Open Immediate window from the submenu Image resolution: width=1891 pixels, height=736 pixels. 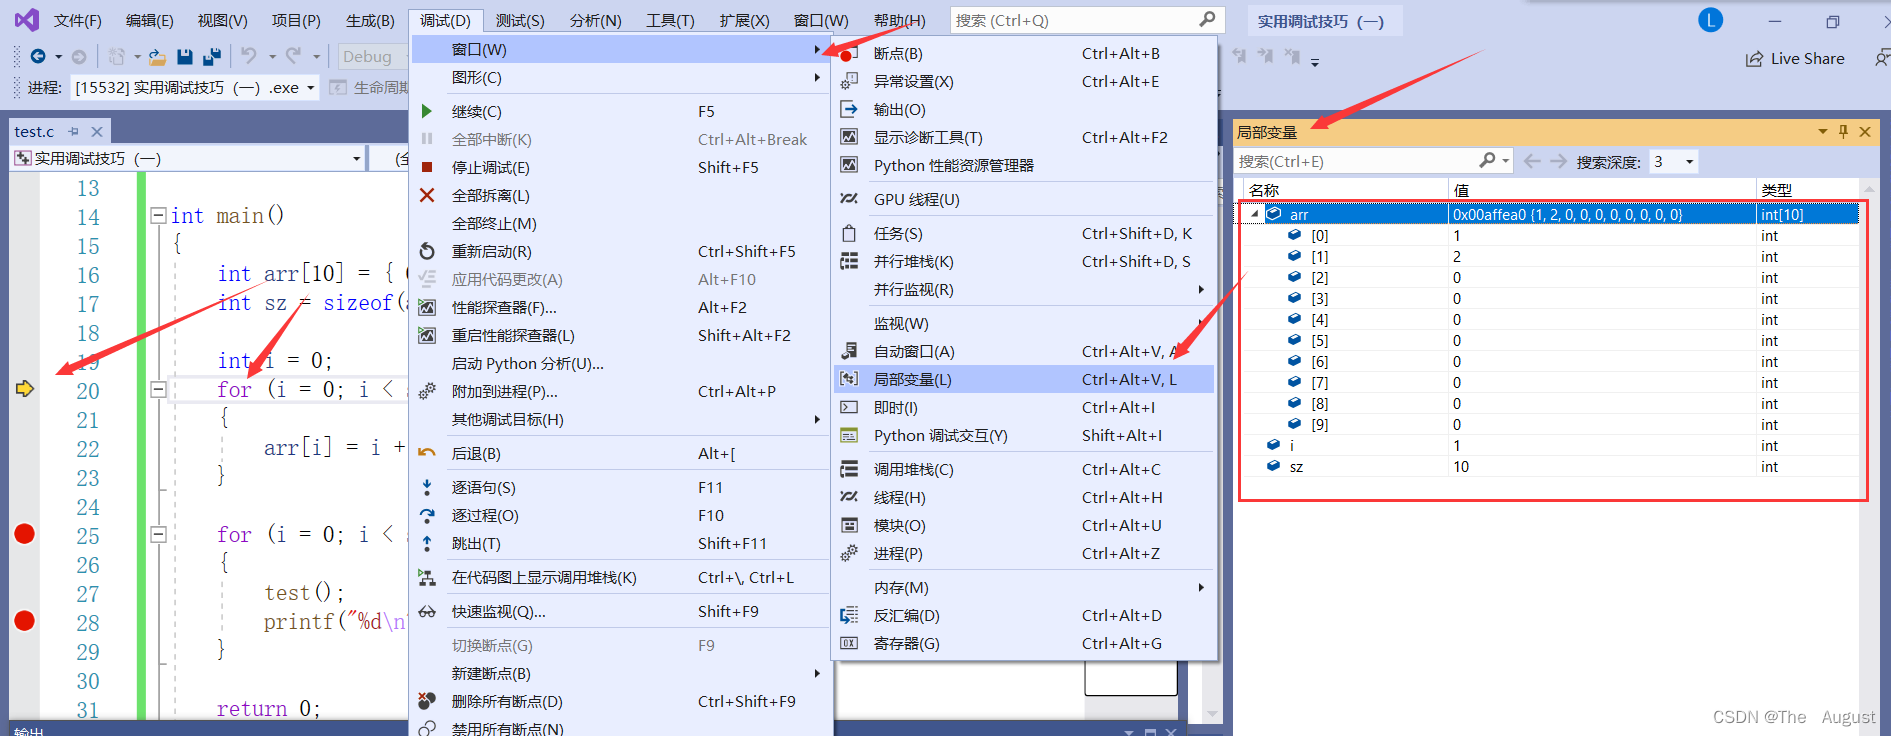(x=1024, y=407)
